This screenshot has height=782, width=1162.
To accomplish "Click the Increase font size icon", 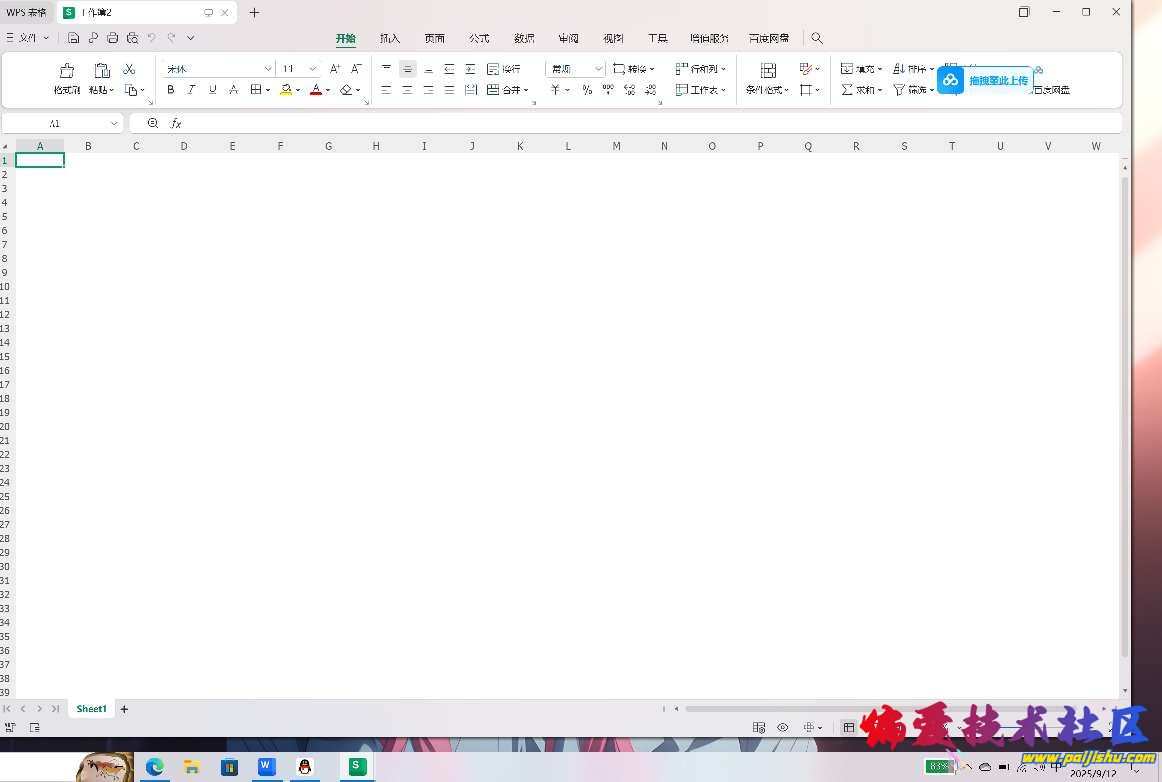I will 335,69.
